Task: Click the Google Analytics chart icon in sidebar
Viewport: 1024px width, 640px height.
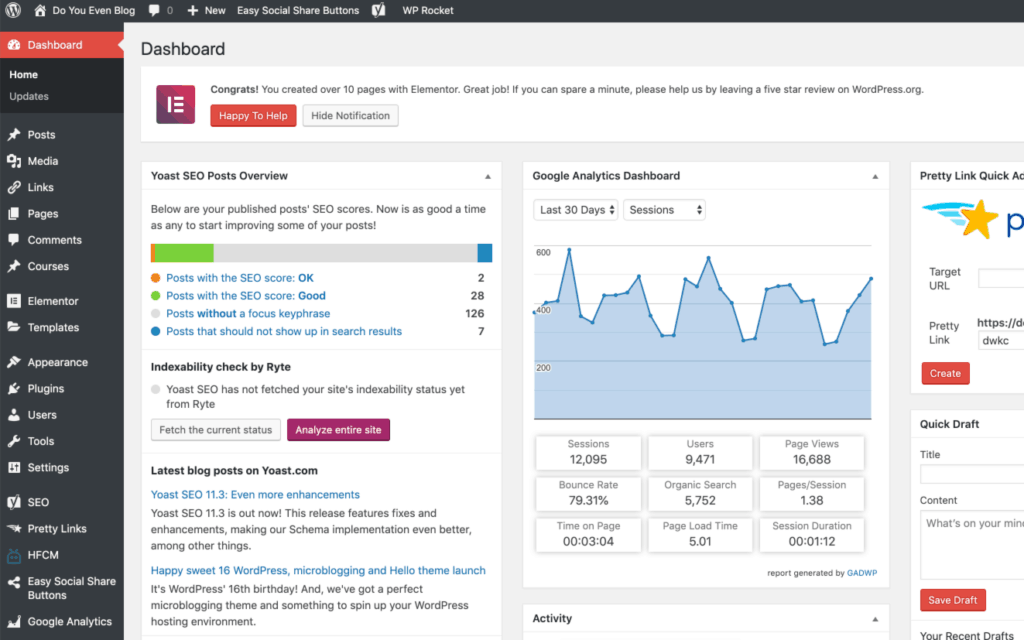Action: point(14,622)
